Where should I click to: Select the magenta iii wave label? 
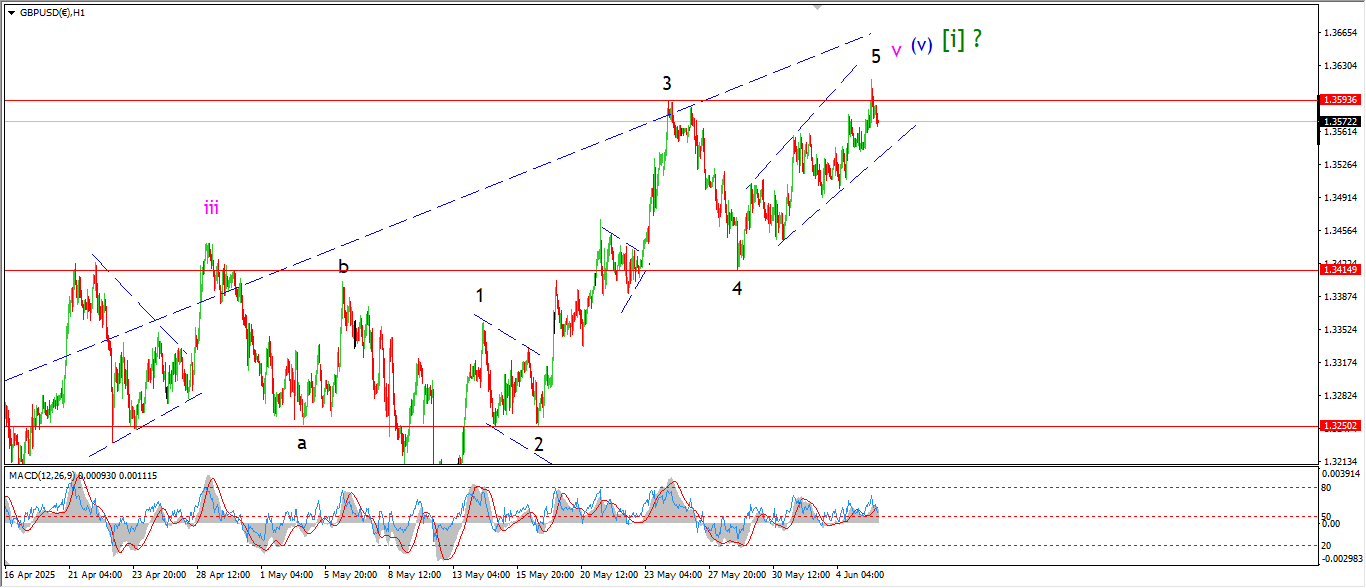[x=211, y=208]
